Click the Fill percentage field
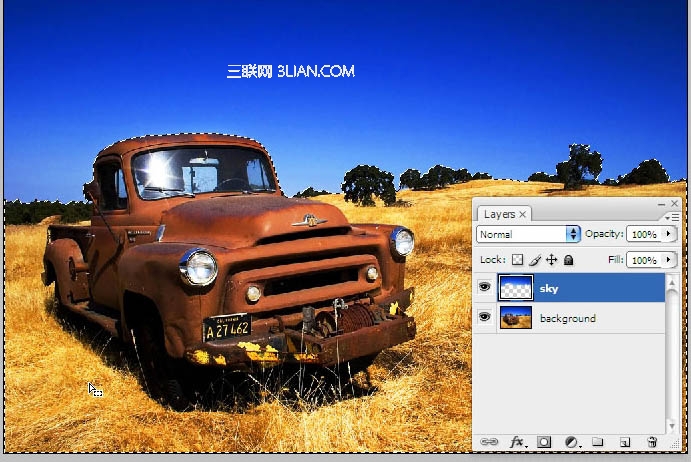The width and height of the screenshot is (691, 462). [645, 260]
